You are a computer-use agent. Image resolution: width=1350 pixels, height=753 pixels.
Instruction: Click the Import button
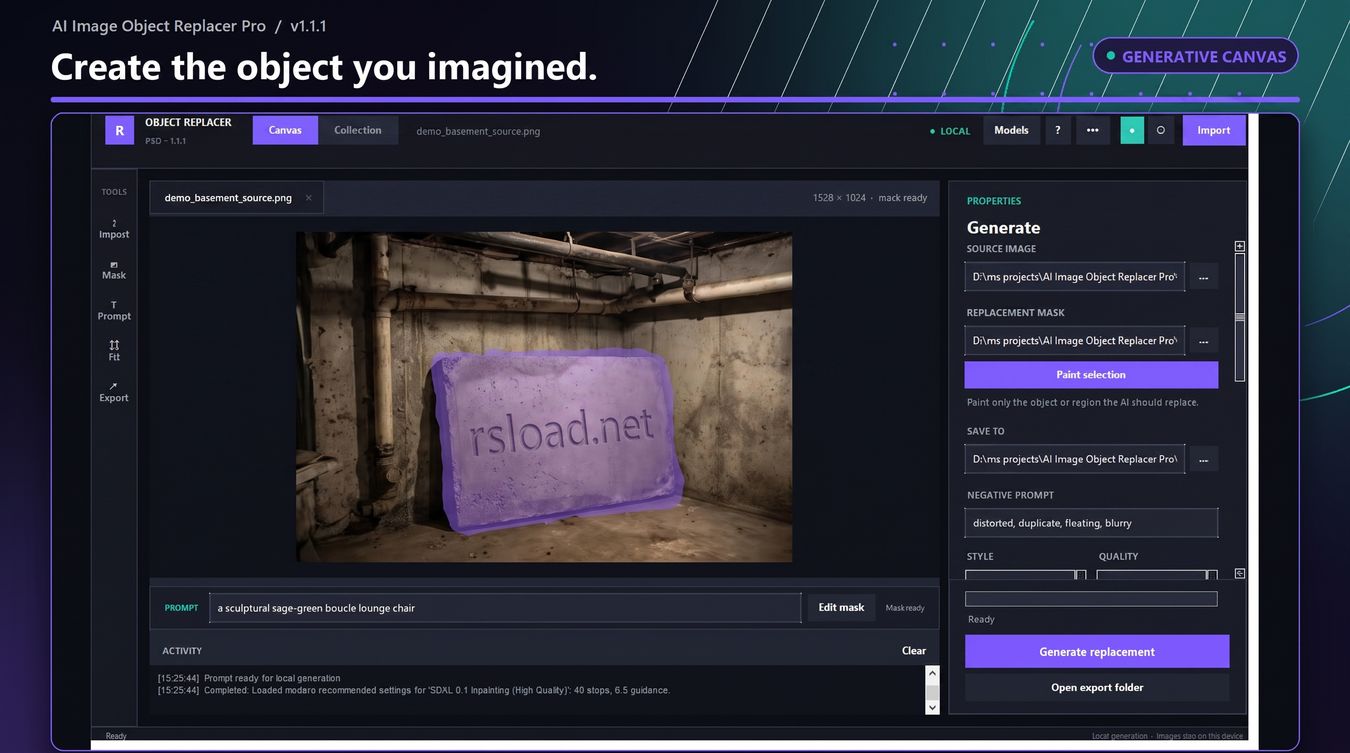coord(1214,130)
